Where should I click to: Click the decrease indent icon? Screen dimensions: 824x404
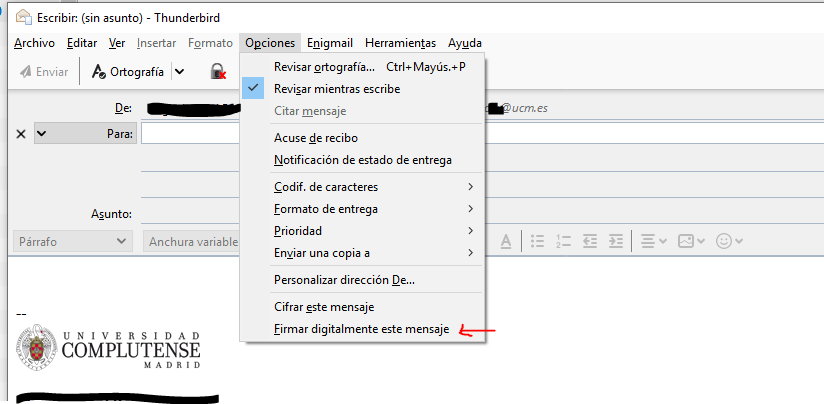click(x=590, y=241)
